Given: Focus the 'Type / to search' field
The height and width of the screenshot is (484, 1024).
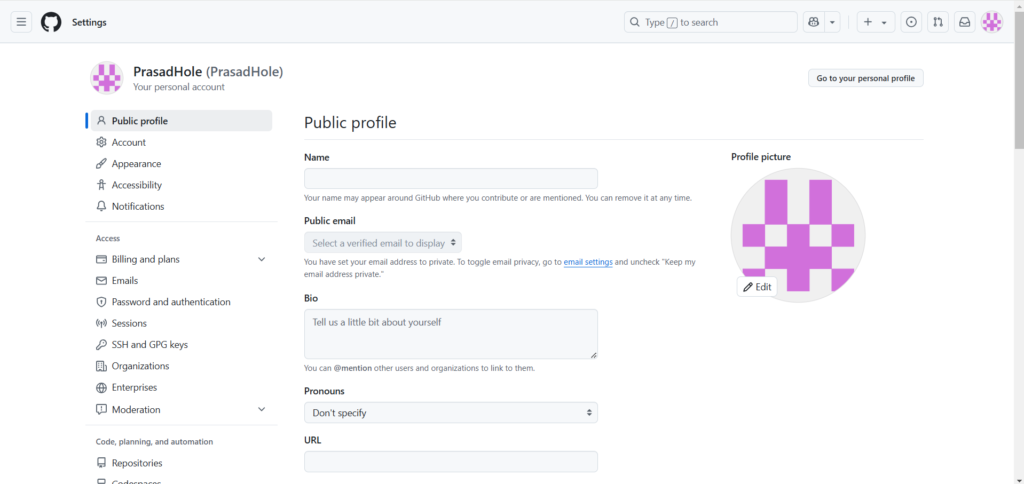Looking at the screenshot, I should click(x=711, y=22).
